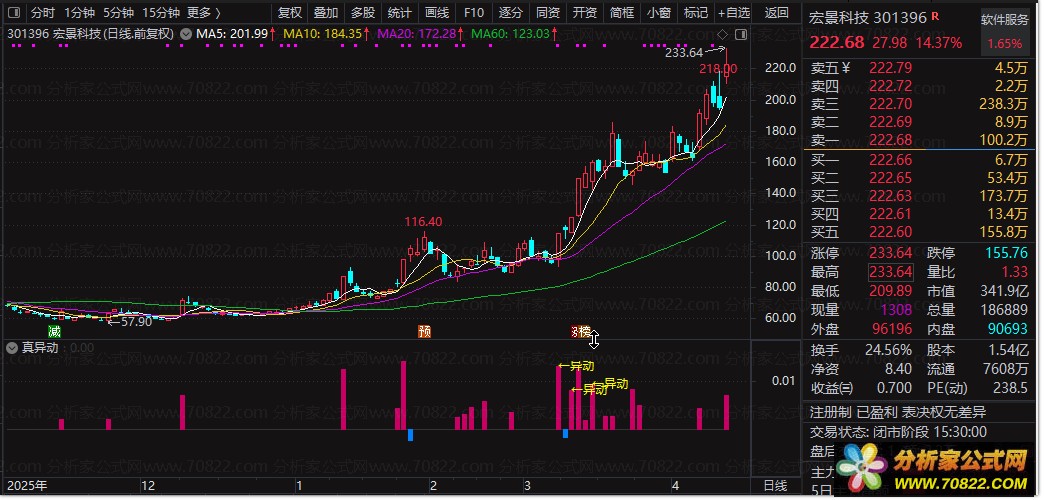Image resolution: width=1044 pixels, height=500 pixels.
Task: Click the PE(动) value 238.5
Action: (x=1011, y=387)
